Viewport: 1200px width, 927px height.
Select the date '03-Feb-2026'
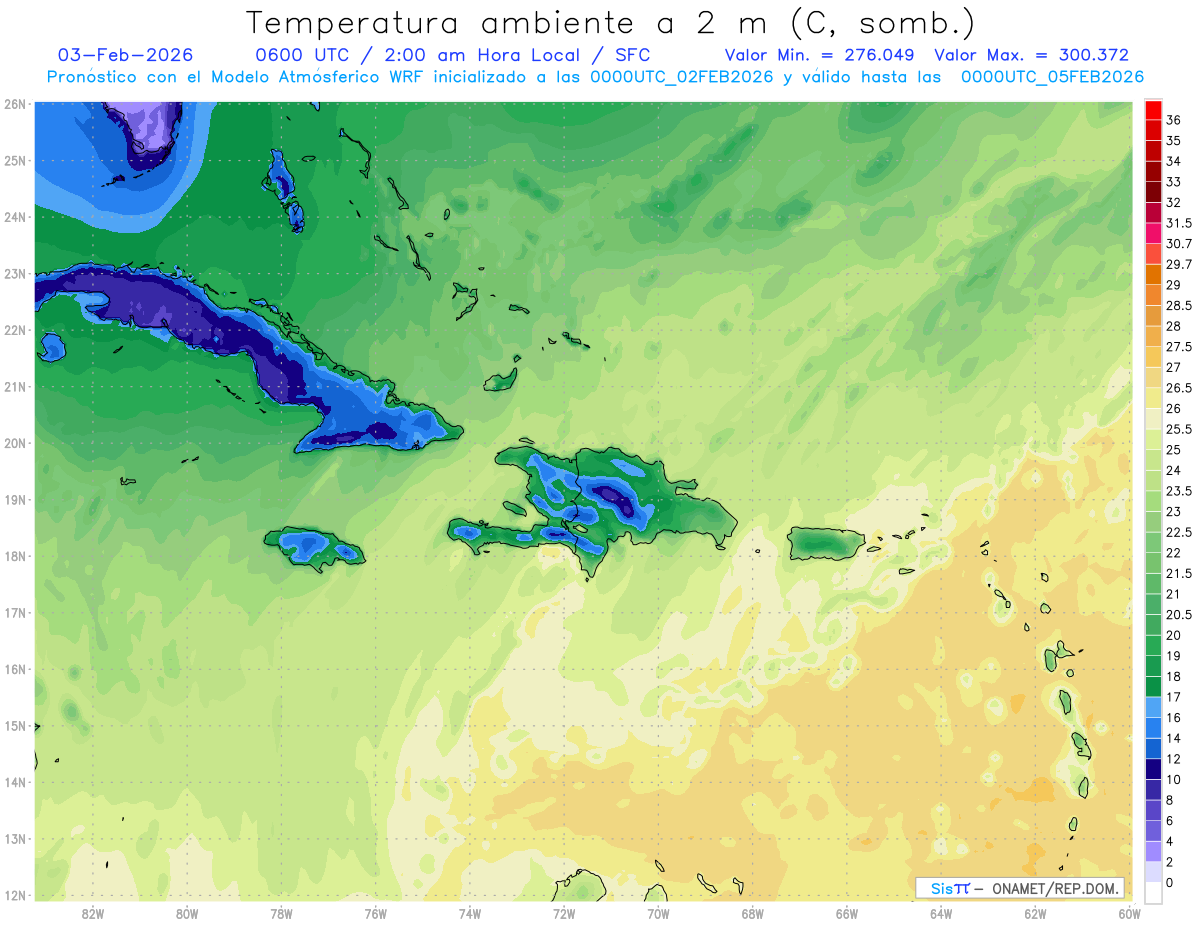pos(125,55)
